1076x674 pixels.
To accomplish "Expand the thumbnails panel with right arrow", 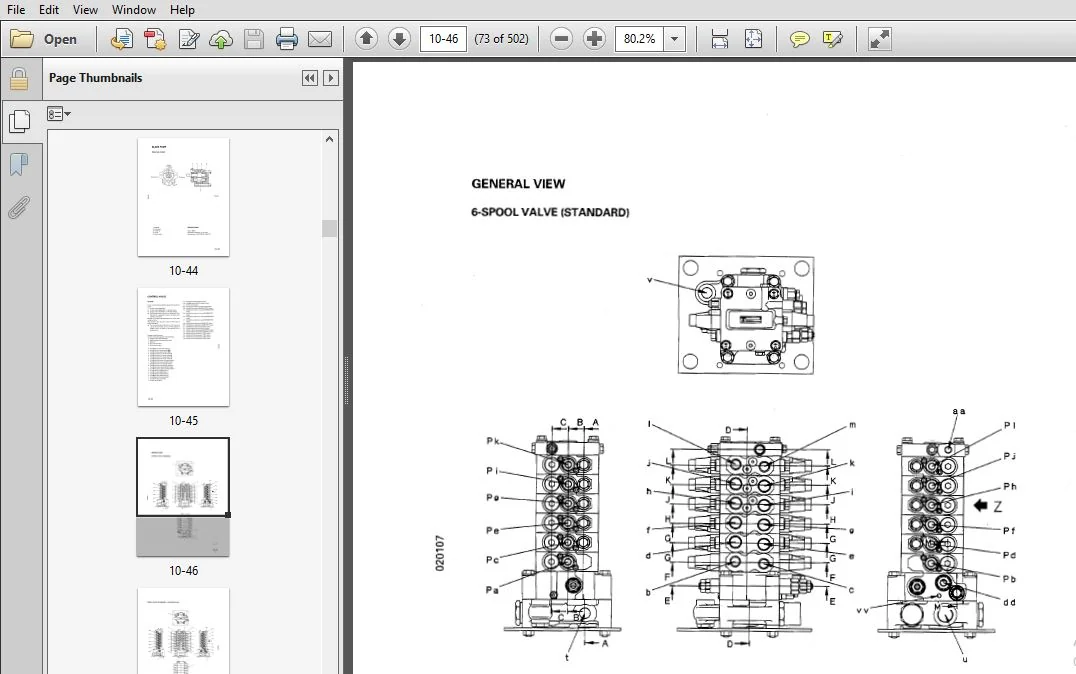I will pos(331,78).
